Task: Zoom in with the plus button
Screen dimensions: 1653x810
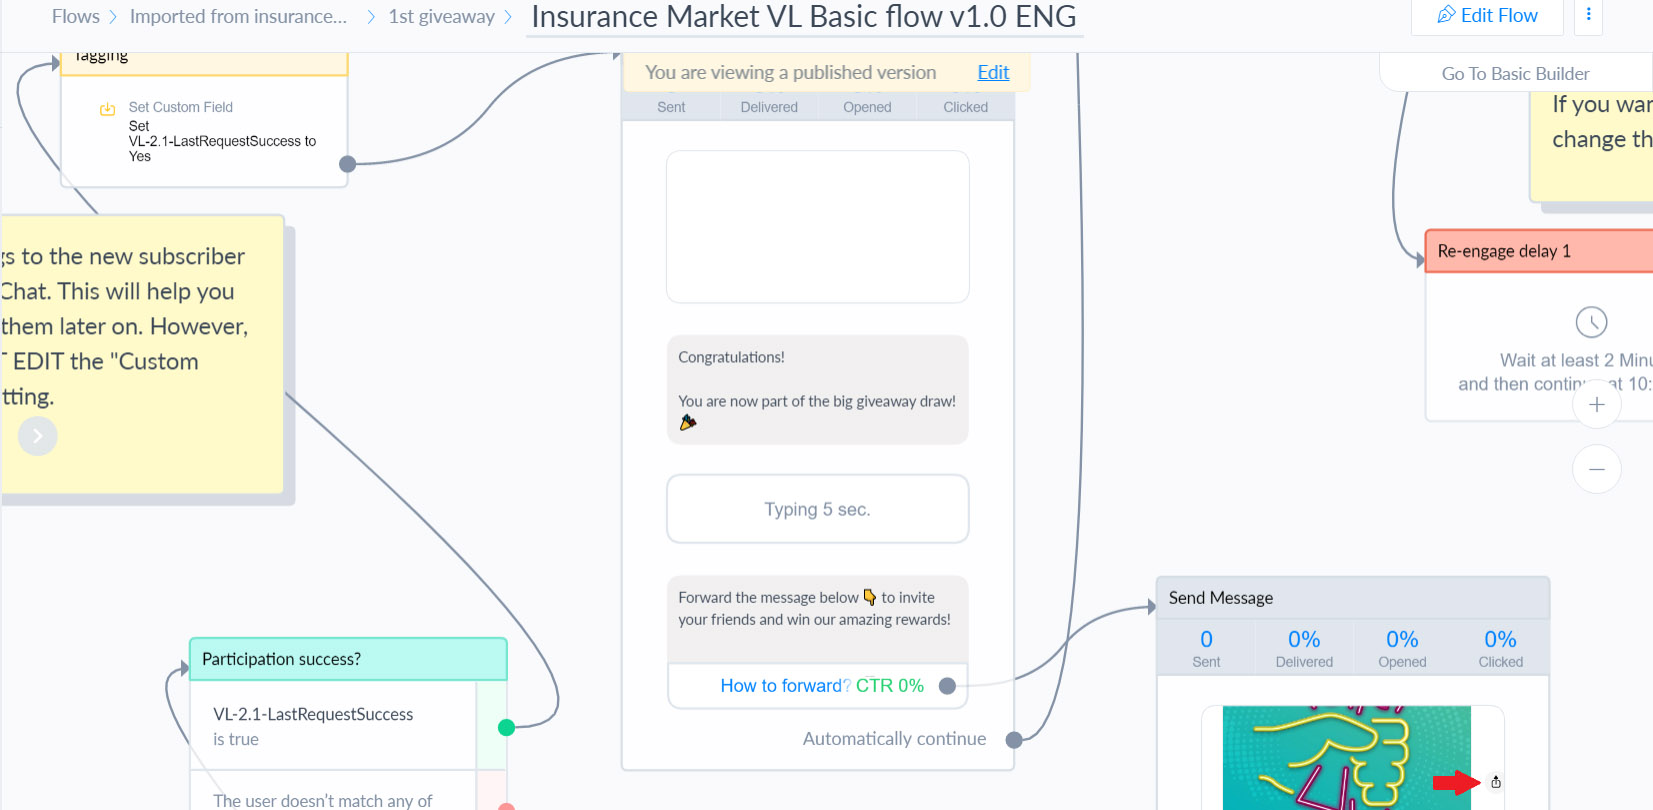Action: tap(1597, 405)
